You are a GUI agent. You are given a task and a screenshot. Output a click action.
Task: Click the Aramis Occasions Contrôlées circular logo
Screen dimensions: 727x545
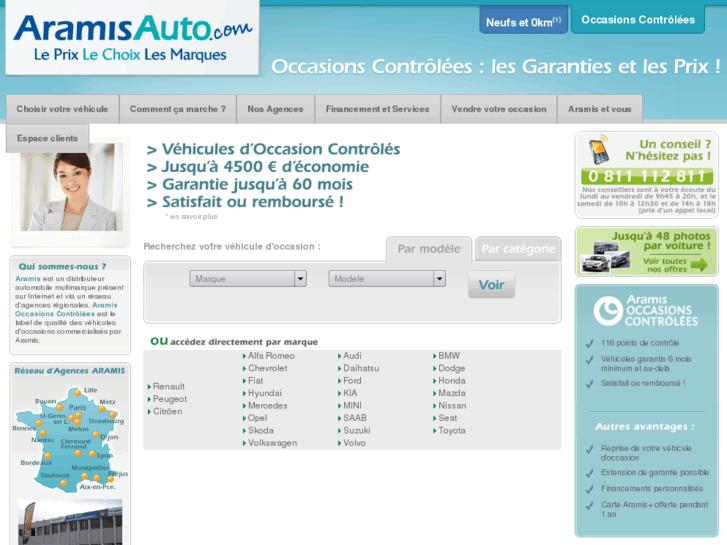(x=607, y=310)
